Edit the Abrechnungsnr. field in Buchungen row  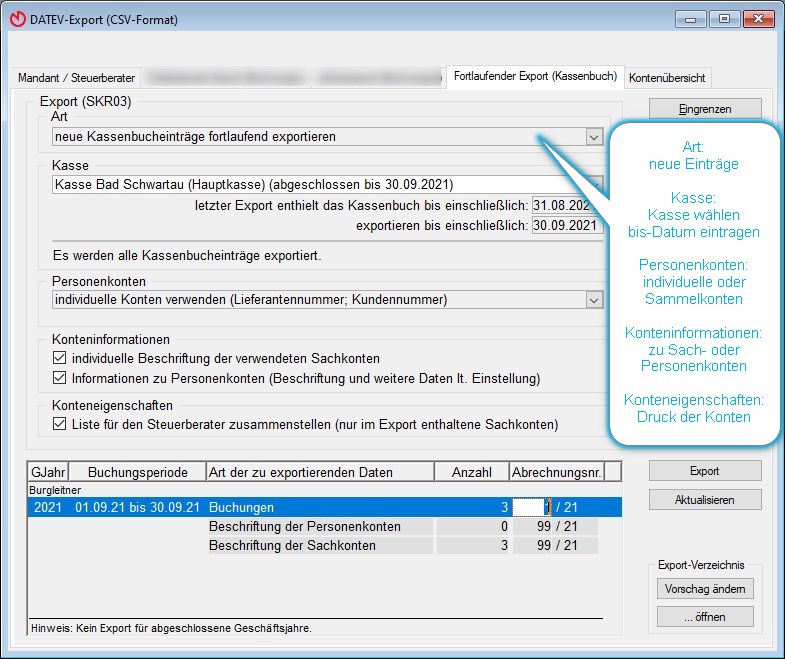tap(532, 507)
